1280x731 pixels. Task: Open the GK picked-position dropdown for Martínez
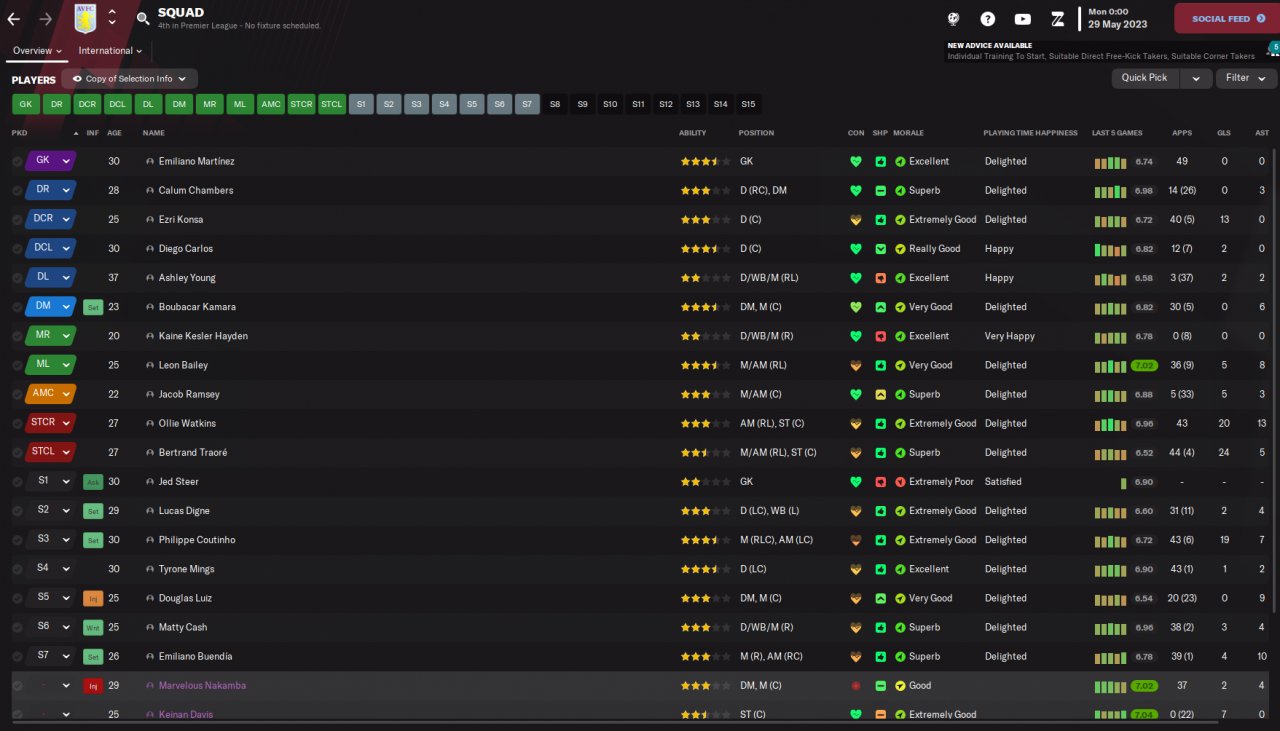tap(51, 161)
